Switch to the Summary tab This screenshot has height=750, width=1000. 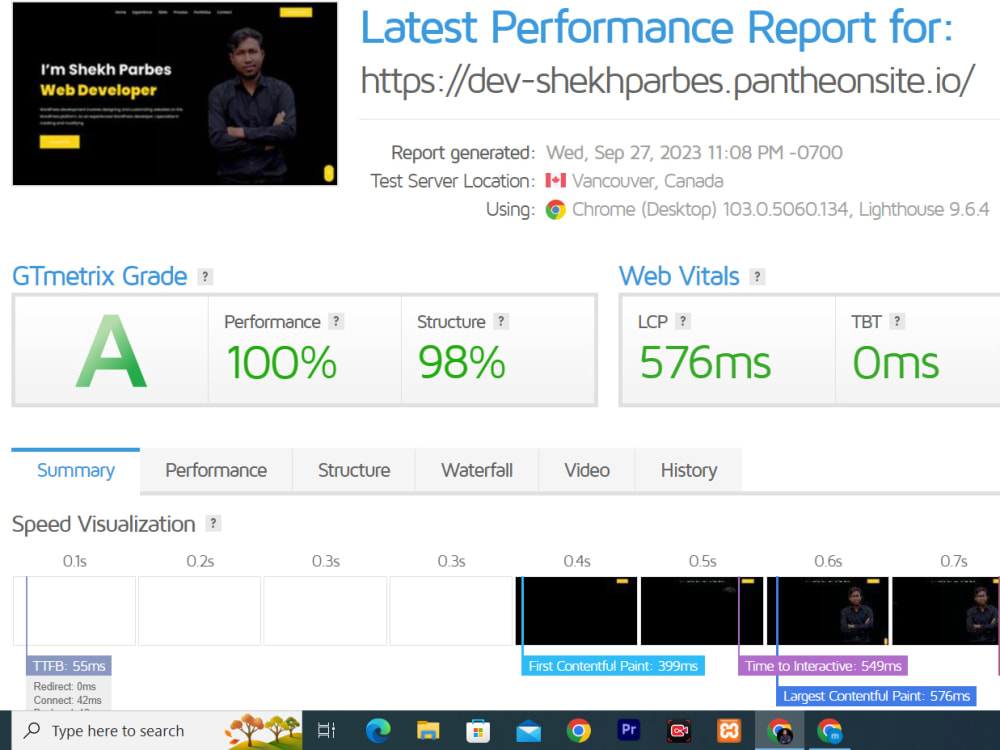click(76, 471)
